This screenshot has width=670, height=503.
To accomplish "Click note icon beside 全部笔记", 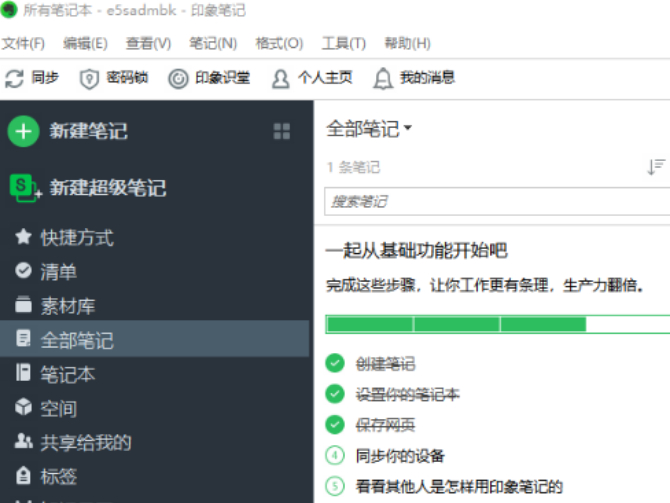I will (23, 338).
